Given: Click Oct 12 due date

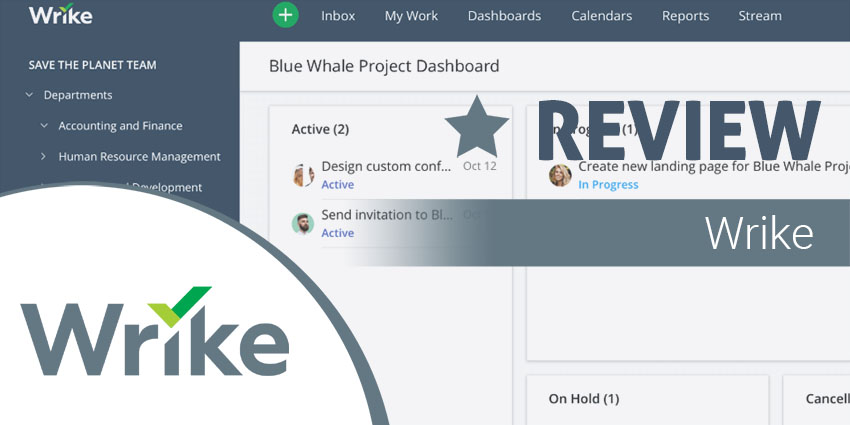Looking at the screenshot, I should pyautogui.click(x=479, y=166).
